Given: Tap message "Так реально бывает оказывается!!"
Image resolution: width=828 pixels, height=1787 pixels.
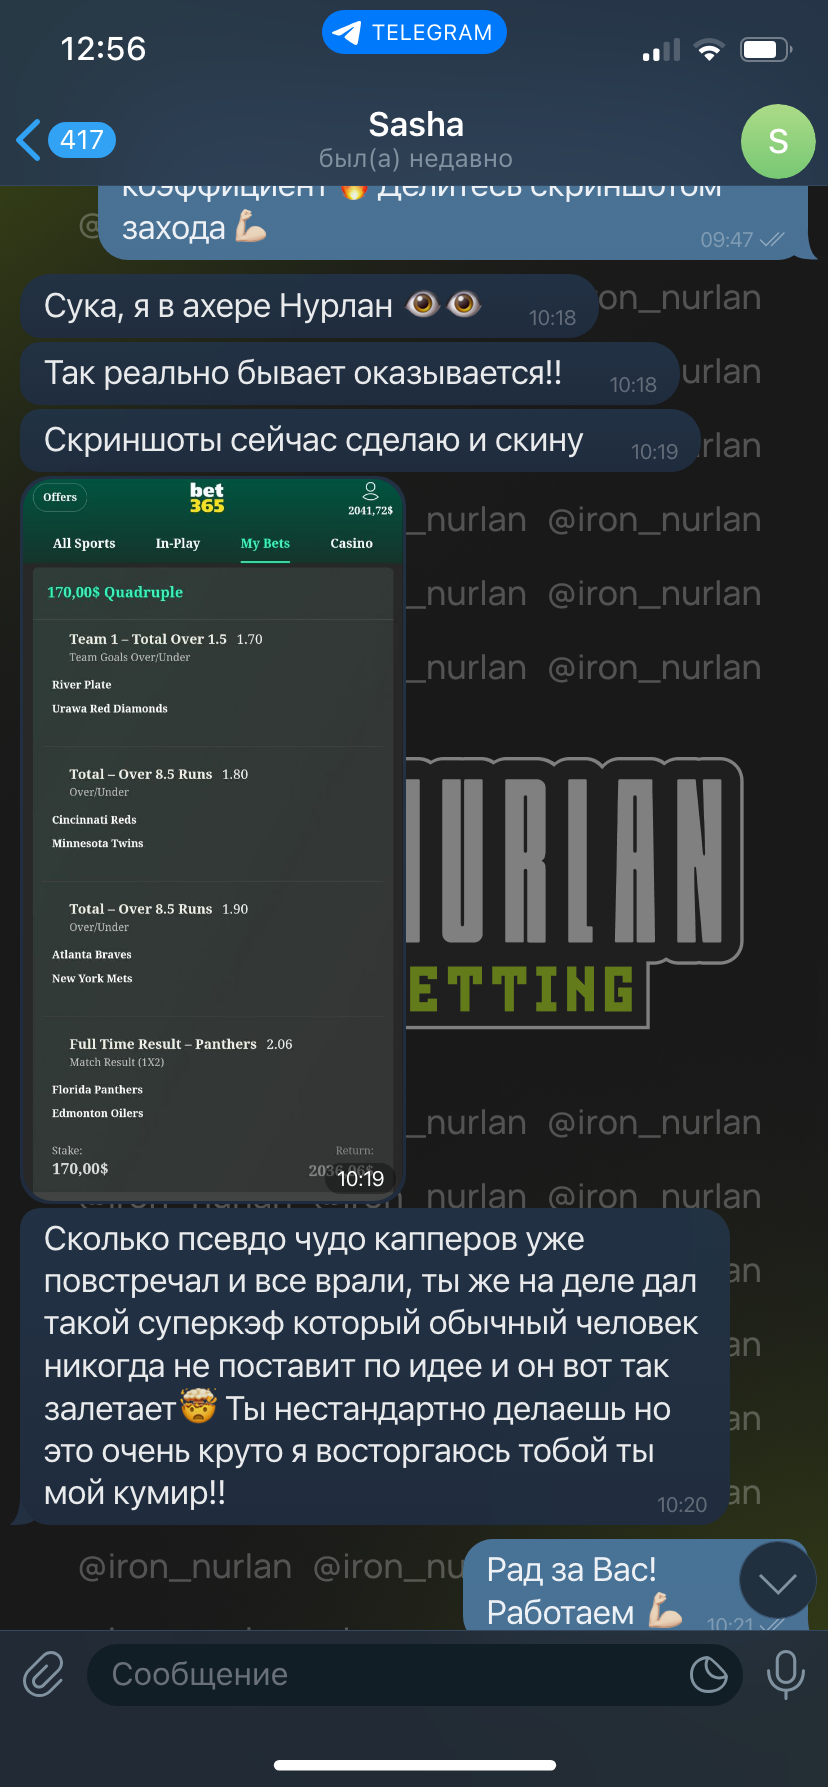Looking at the screenshot, I should click(349, 374).
